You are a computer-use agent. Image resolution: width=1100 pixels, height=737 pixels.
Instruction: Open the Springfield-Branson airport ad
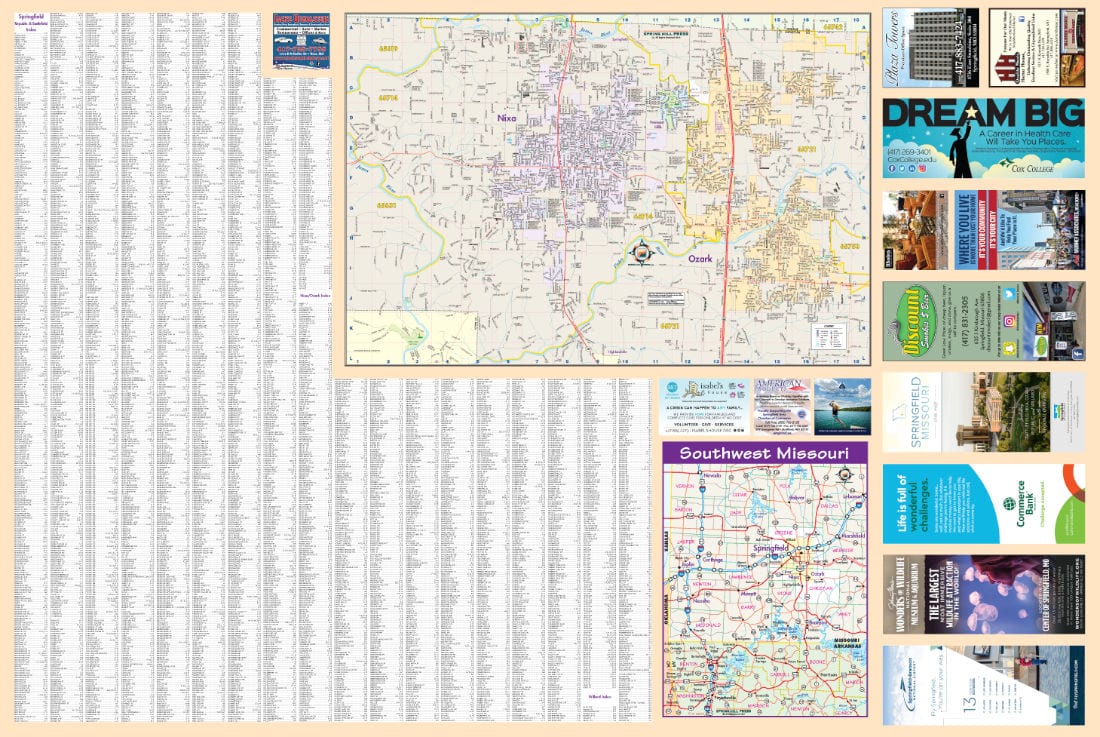[984, 686]
